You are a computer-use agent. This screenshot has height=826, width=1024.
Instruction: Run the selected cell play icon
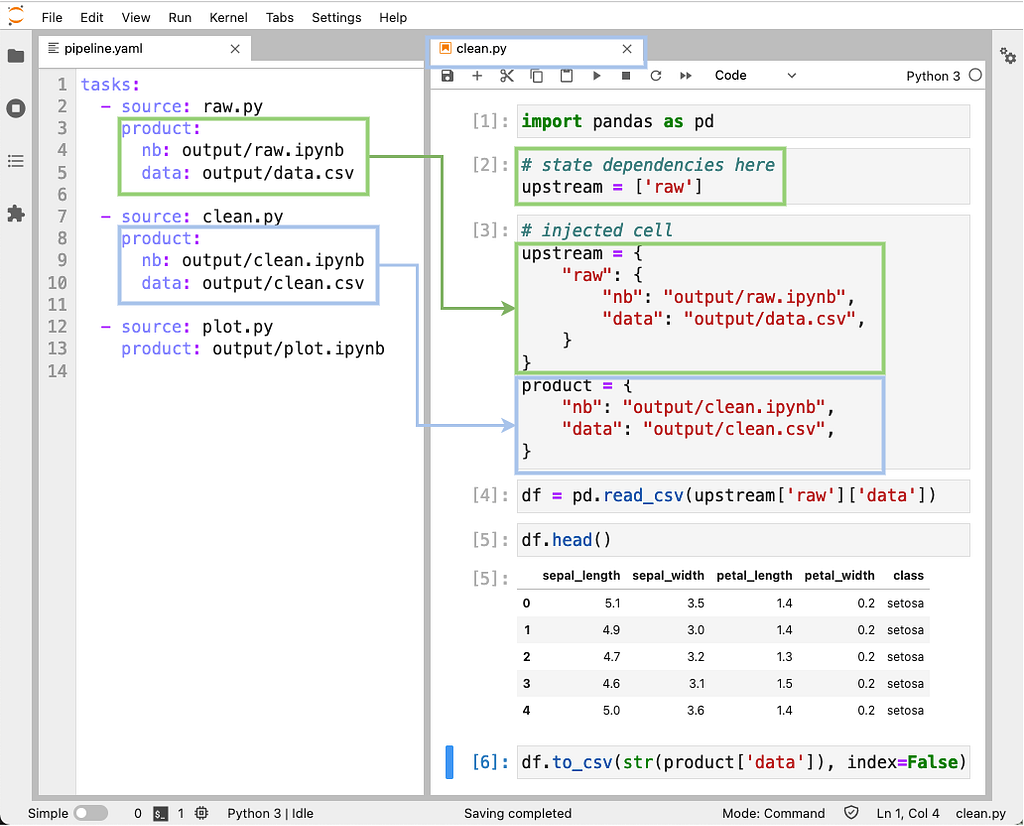coord(596,76)
